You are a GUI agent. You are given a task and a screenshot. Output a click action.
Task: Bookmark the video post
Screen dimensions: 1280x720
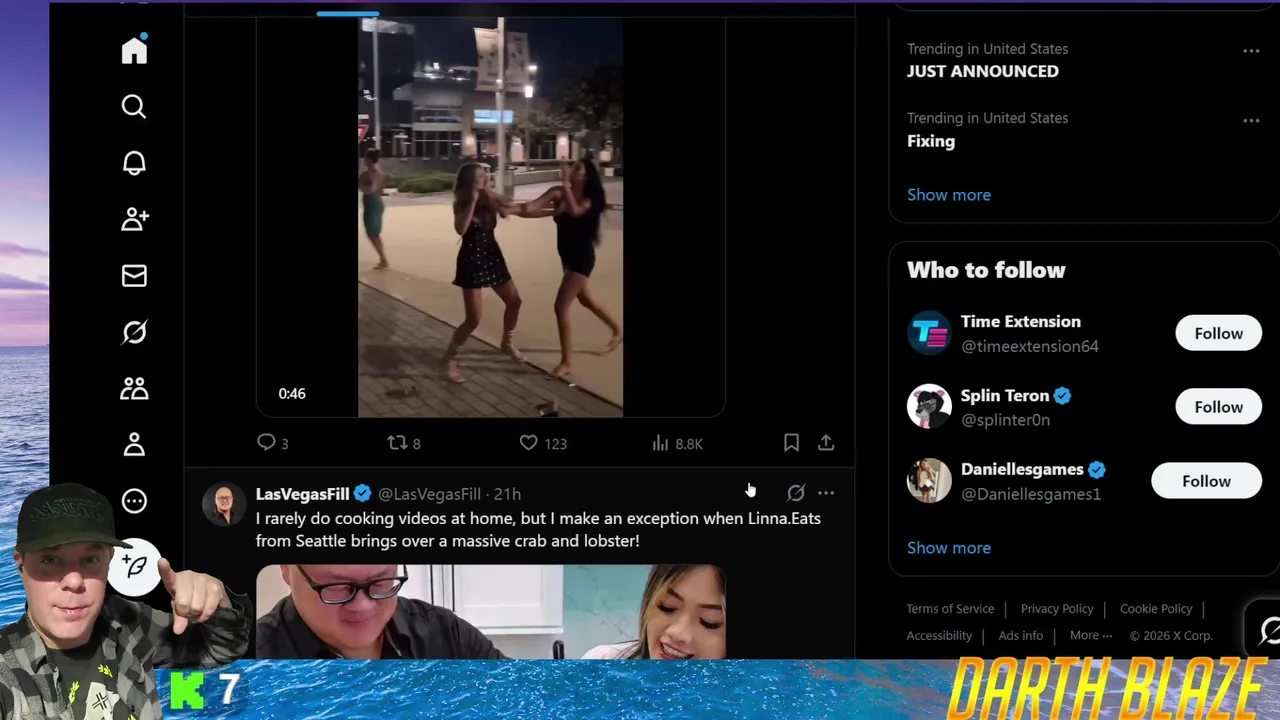[791, 442]
